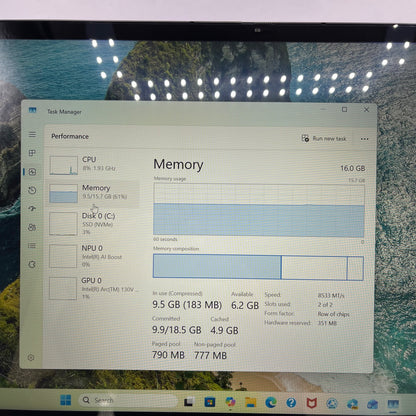Click the Run new task button
The height and width of the screenshot is (416, 416).
point(324,138)
